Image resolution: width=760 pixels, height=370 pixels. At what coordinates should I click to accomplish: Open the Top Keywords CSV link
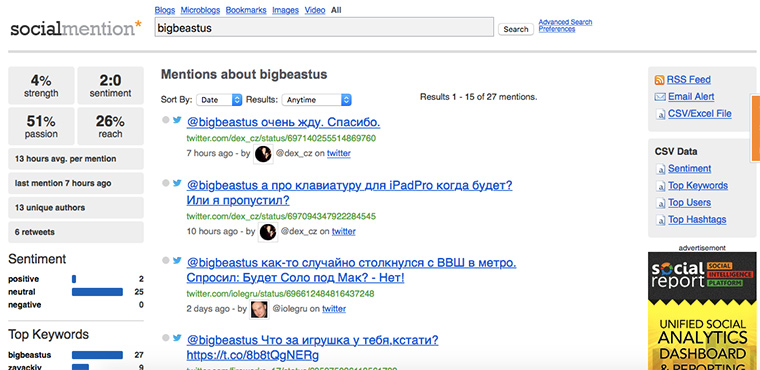[698, 186]
